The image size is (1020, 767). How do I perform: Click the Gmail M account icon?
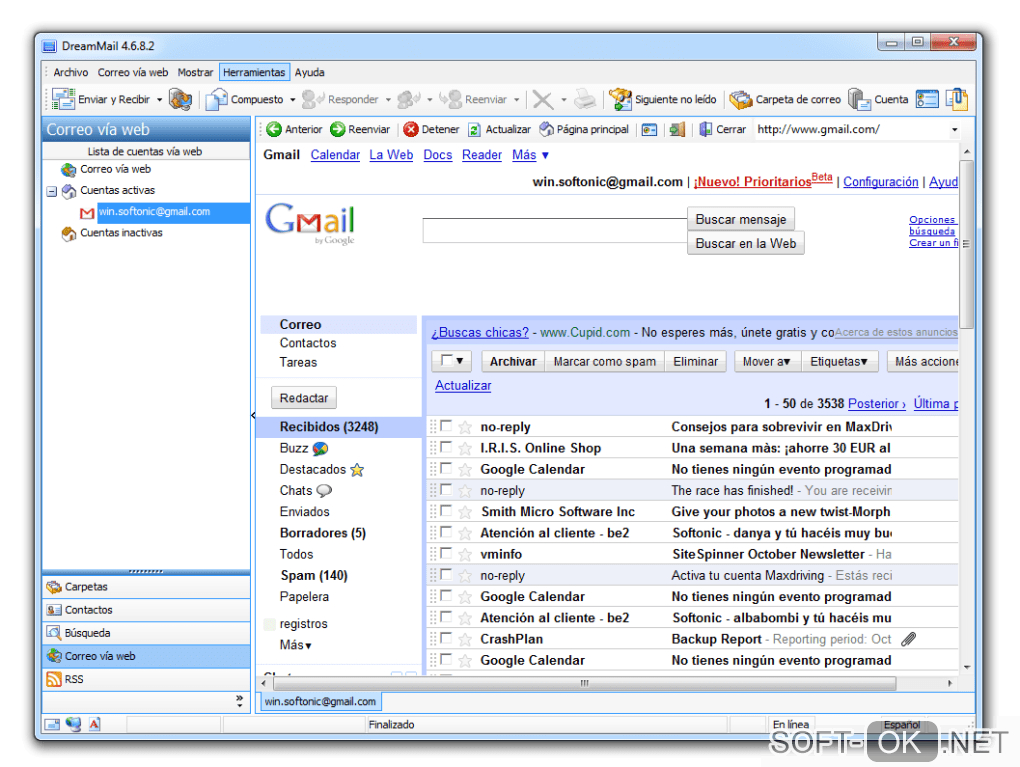(87, 213)
